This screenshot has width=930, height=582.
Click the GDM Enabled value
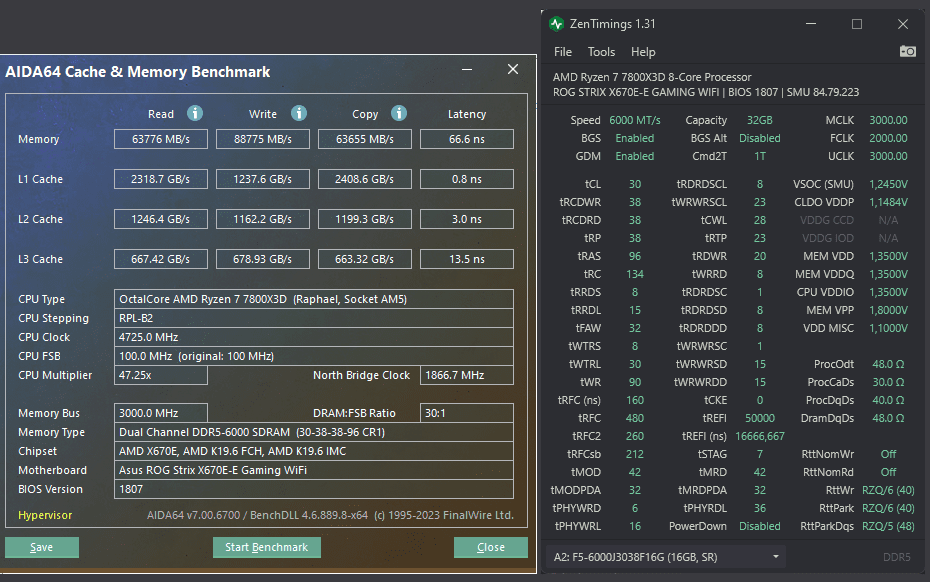pos(635,156)
